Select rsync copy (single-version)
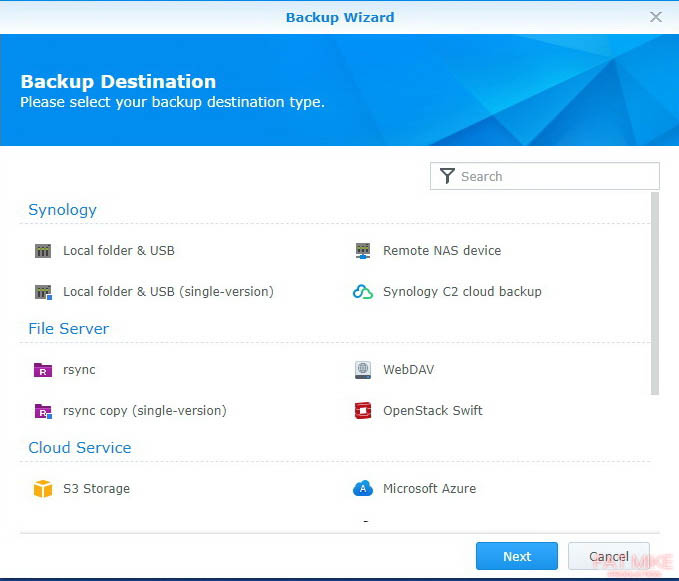The height and width of the screenshot is (581, 679). pyautogui.click(x=145, y=411)
